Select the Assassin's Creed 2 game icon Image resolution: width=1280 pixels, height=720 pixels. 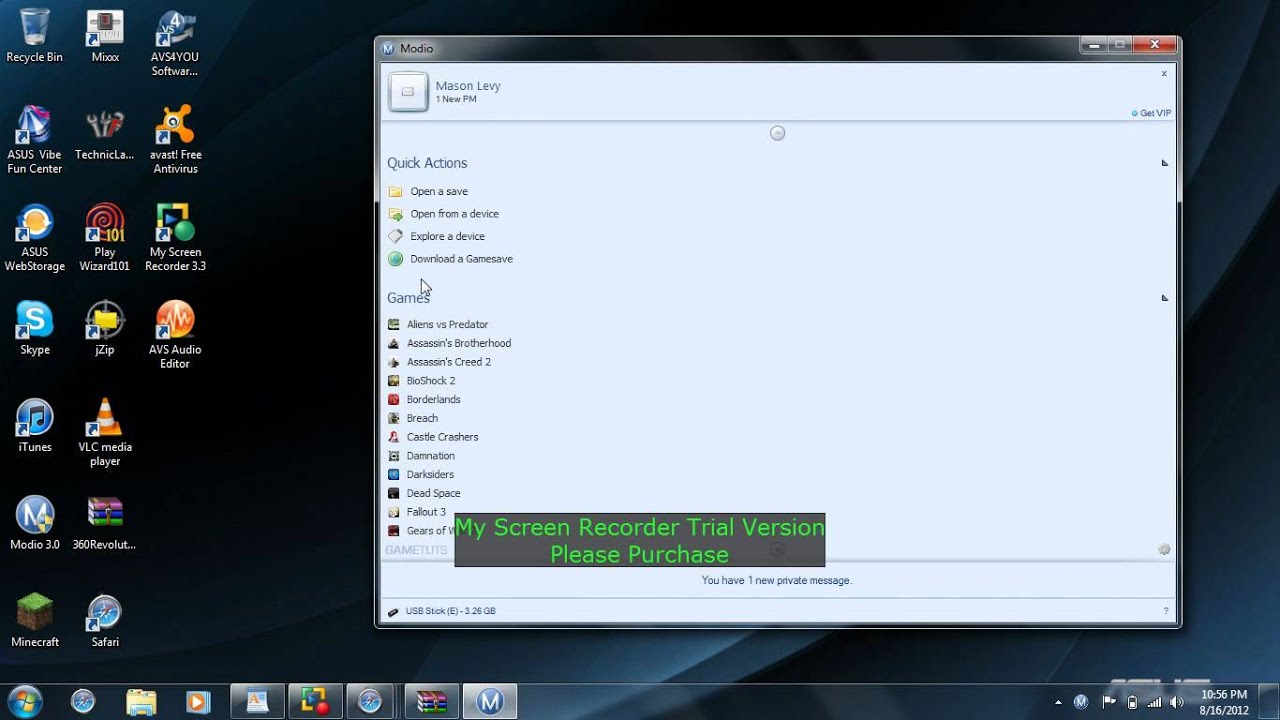coord(394,362)
